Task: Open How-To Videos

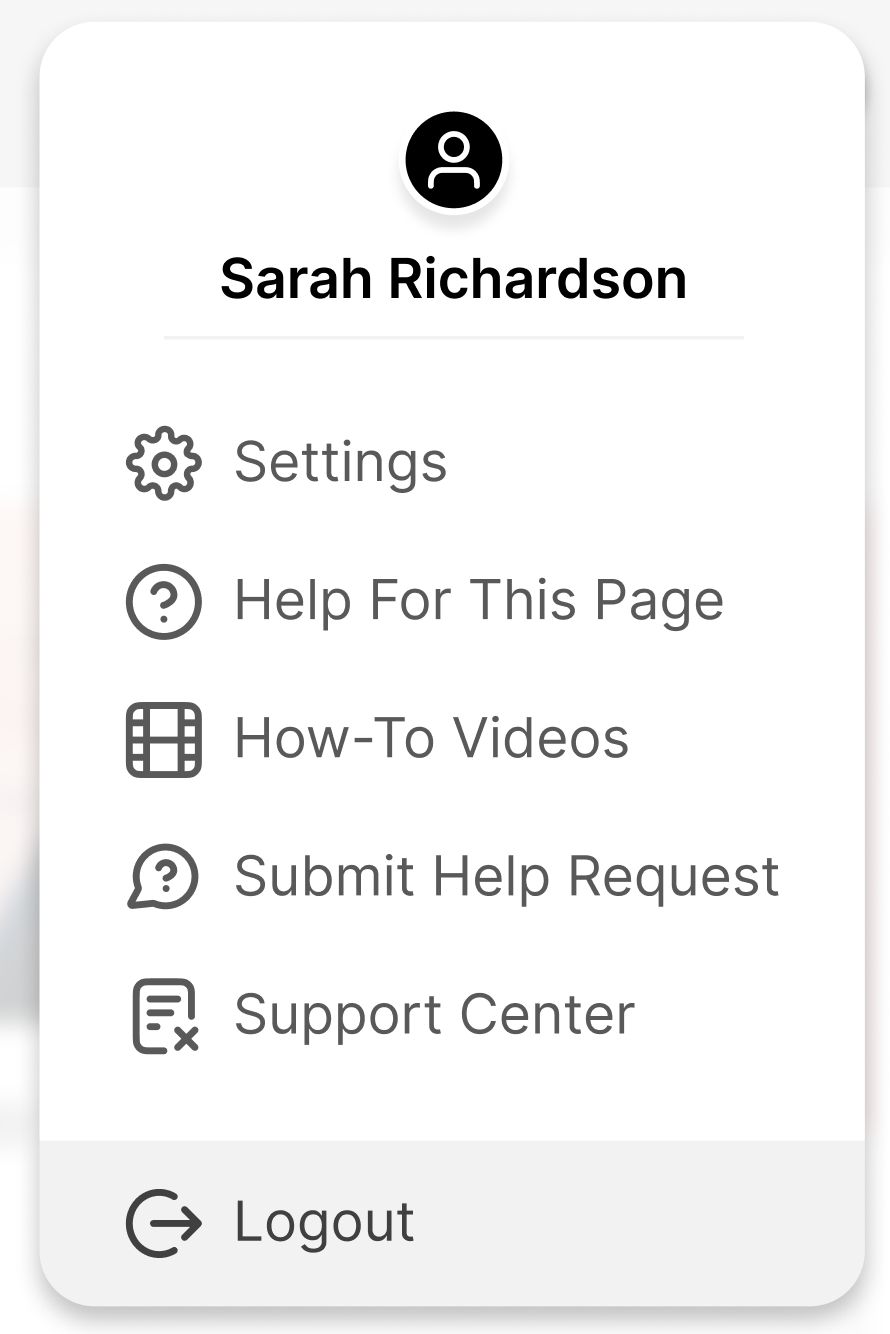Action: (432, 738)
